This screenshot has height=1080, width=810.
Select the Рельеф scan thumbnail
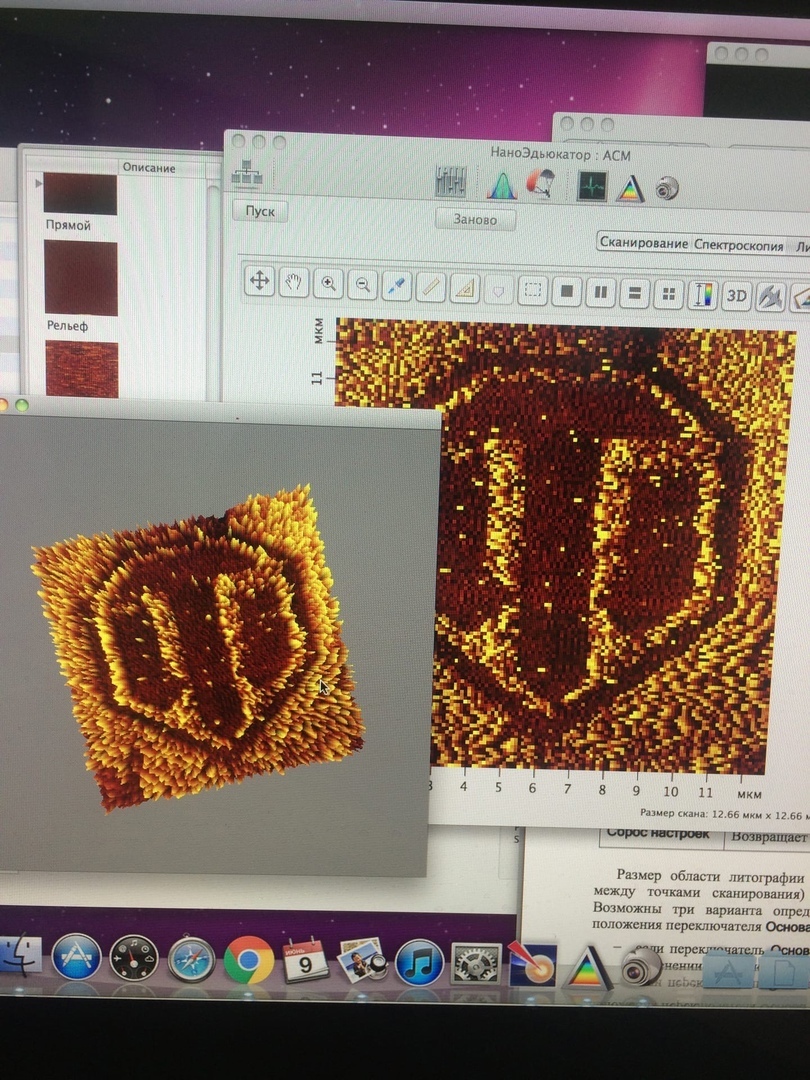click(81, 279)
